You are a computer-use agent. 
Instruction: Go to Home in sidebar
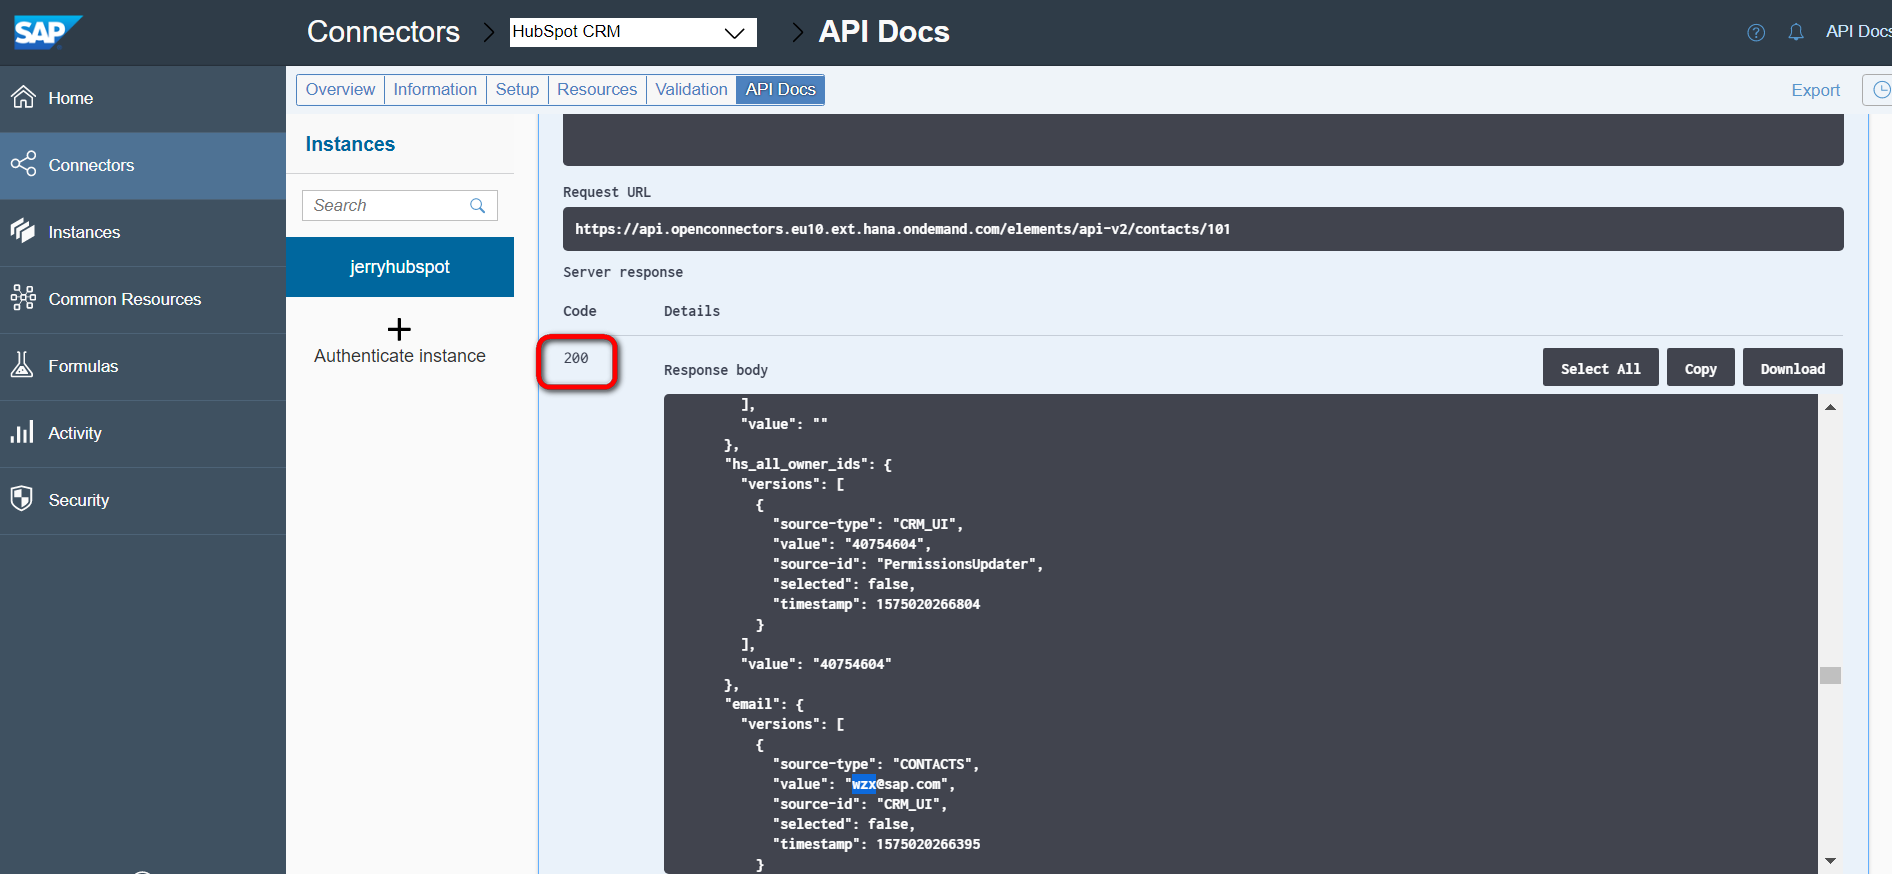click(71, 98)
